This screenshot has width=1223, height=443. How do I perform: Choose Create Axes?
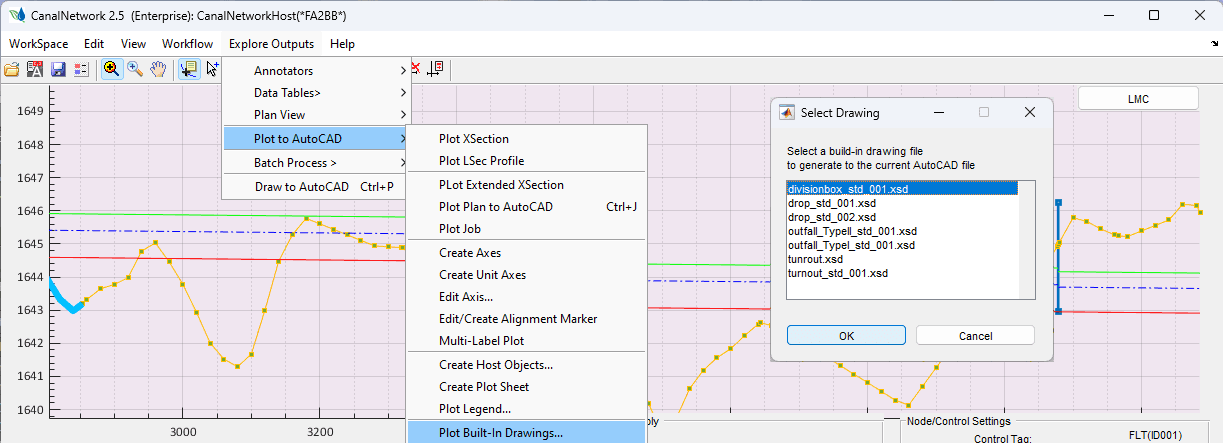(527, 253)
